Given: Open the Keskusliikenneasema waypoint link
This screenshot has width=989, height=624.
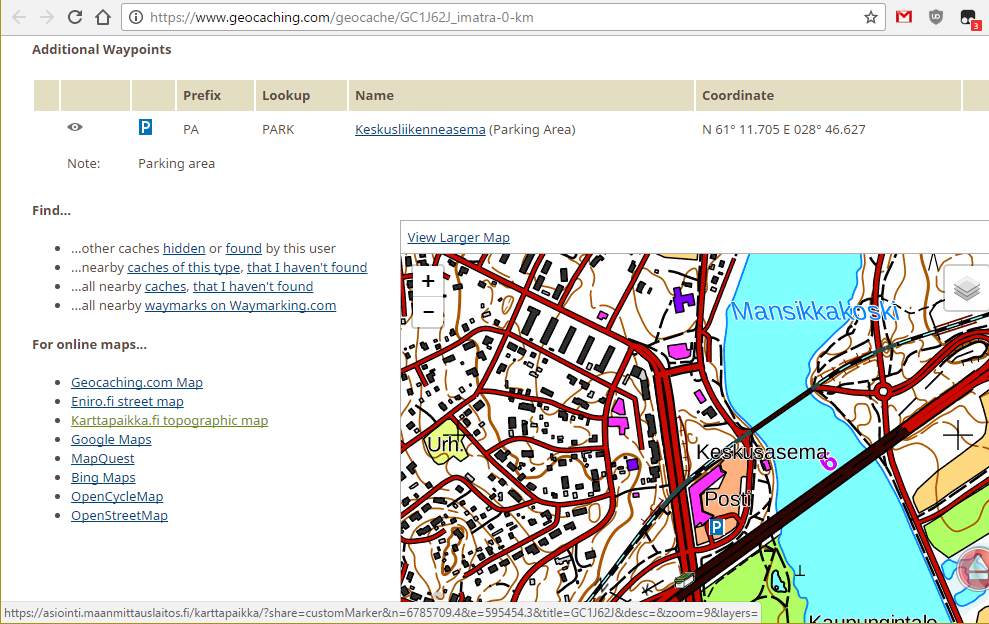Looking at the screenshot, I should [x=420, y=129].
